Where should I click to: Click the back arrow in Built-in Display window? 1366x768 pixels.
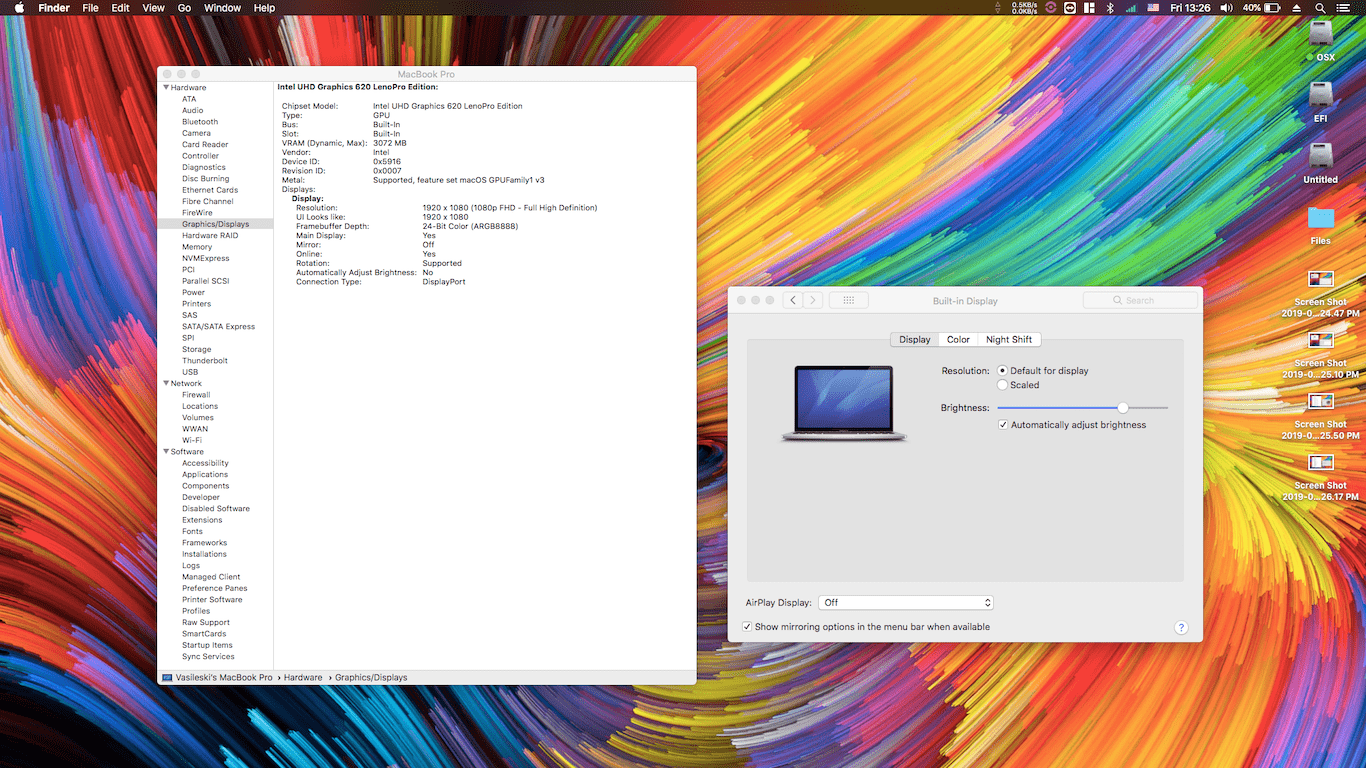[x=793, y=300]
